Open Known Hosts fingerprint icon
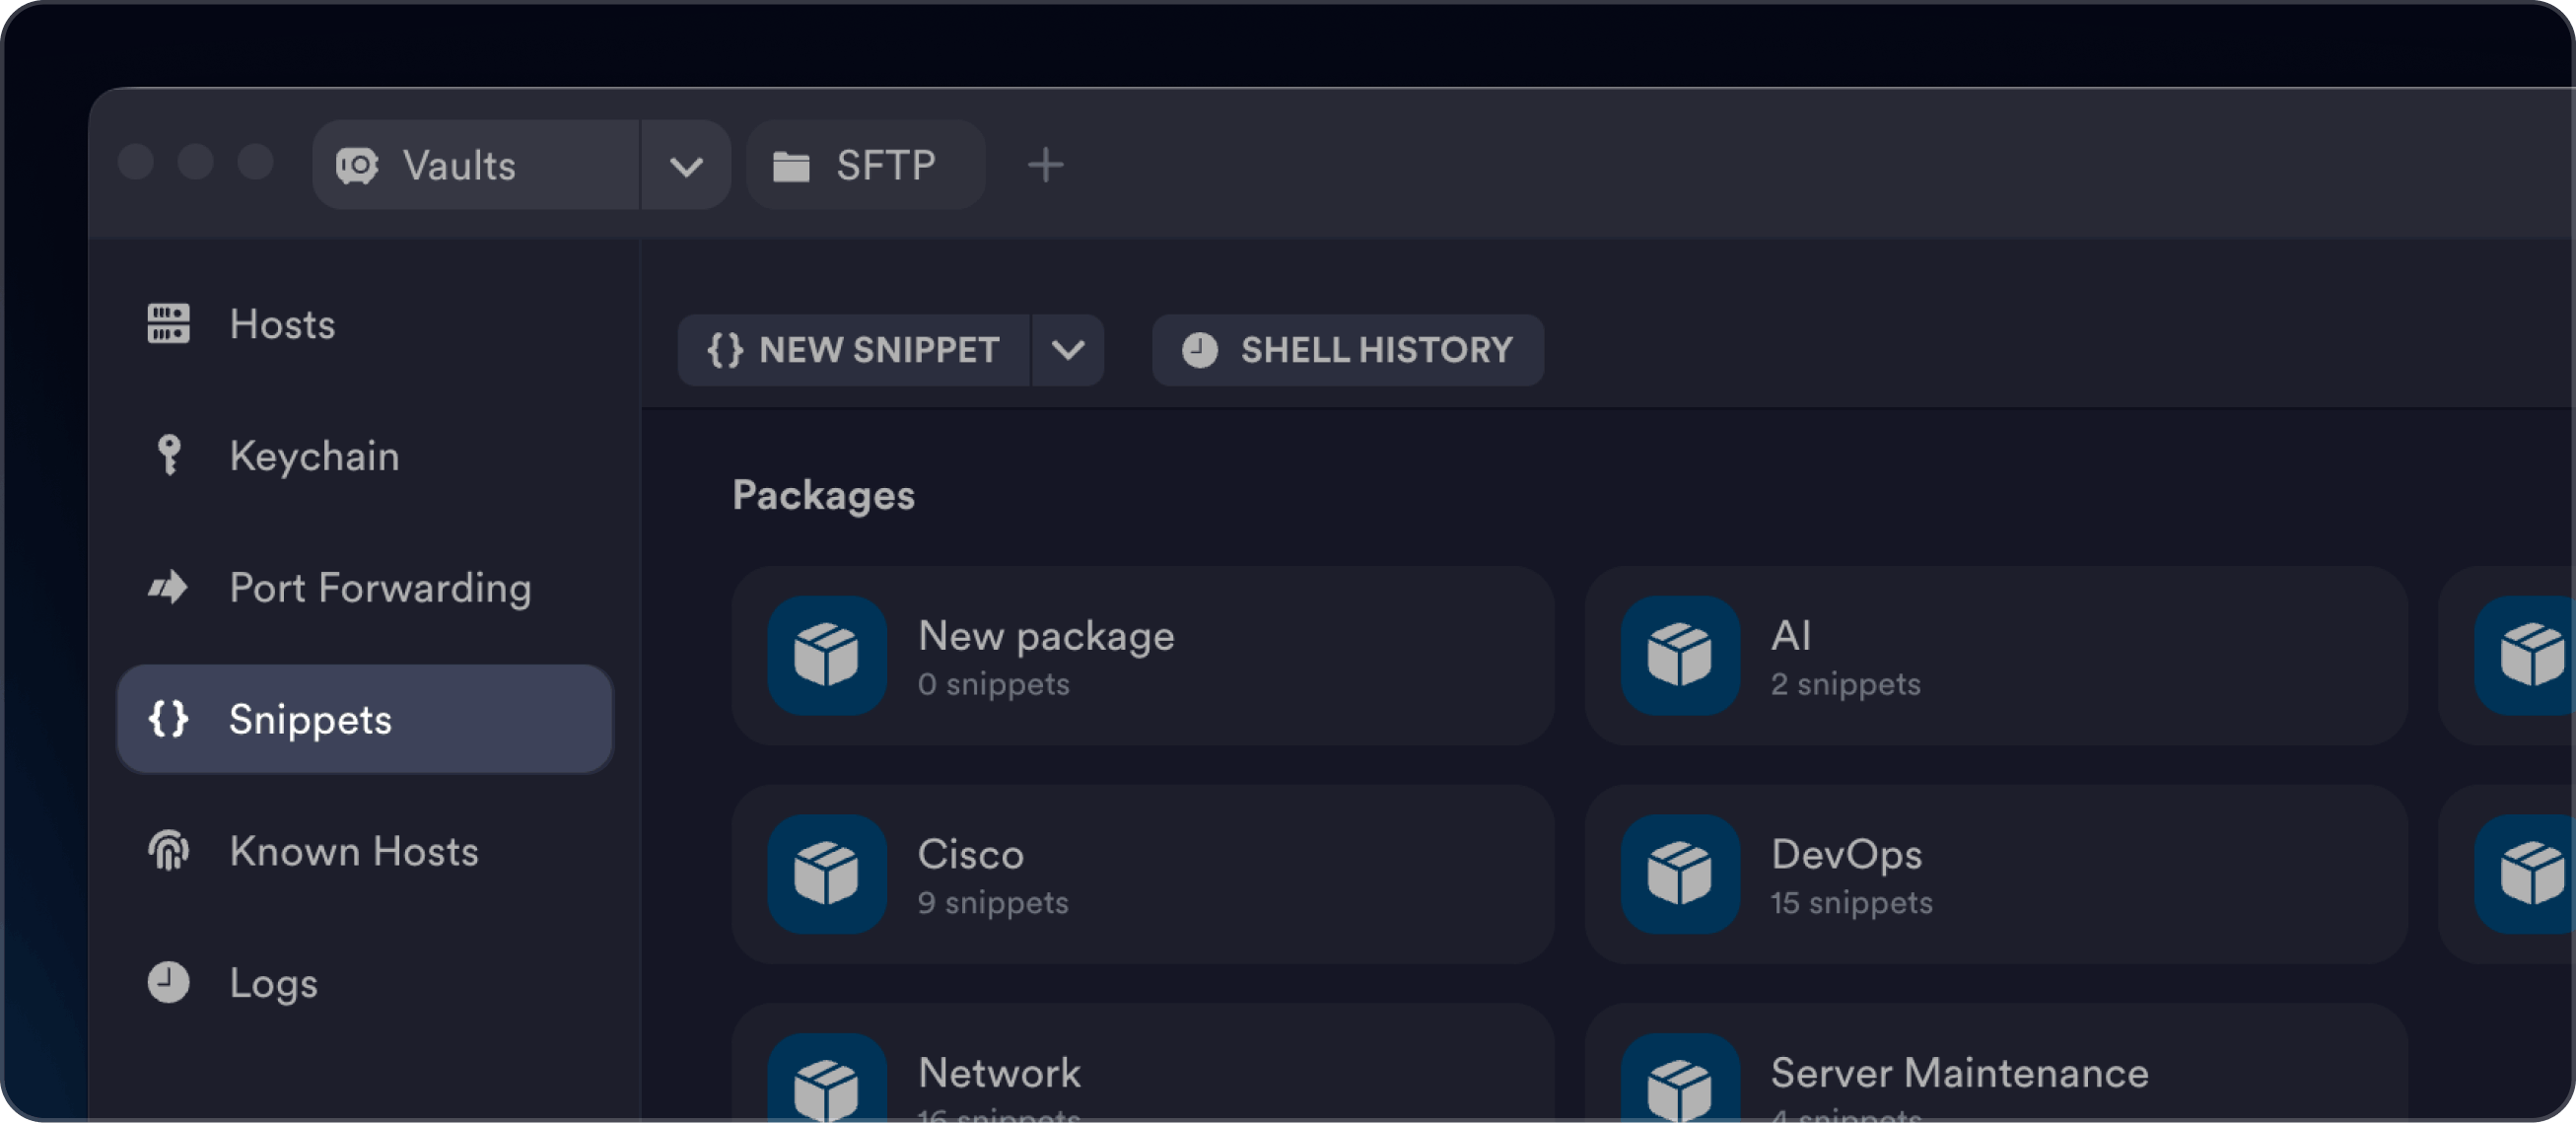 click(168, 851)
